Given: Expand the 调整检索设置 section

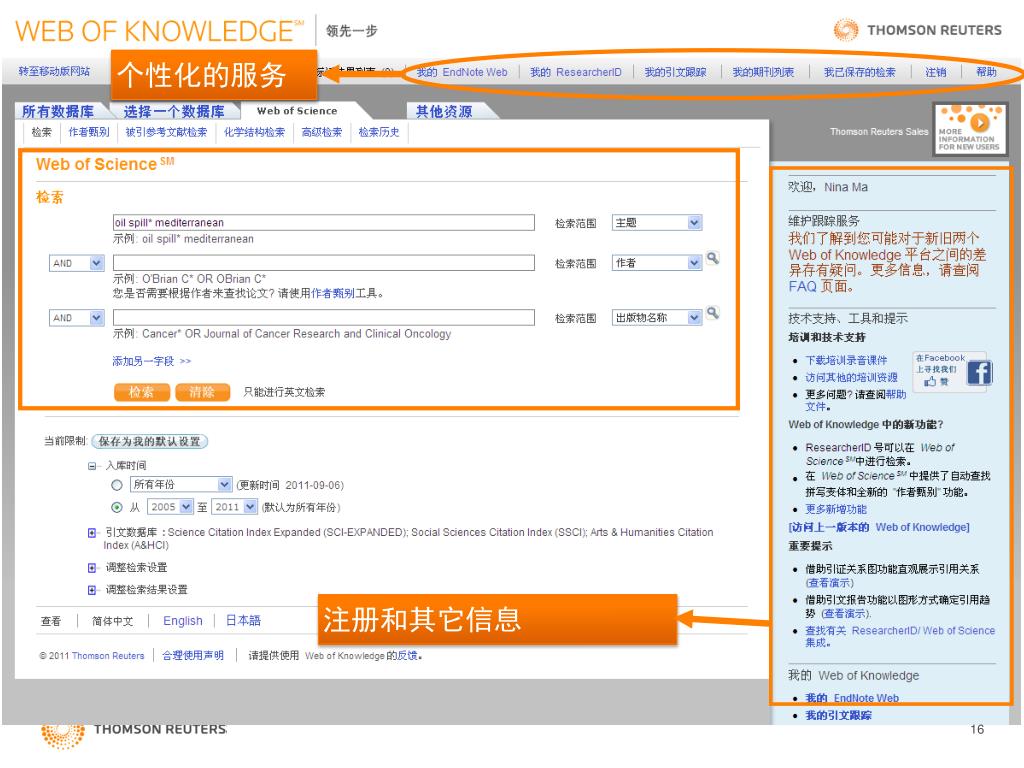Looking at the screenshot, I should pyautogui.click(x=92, y=568).
